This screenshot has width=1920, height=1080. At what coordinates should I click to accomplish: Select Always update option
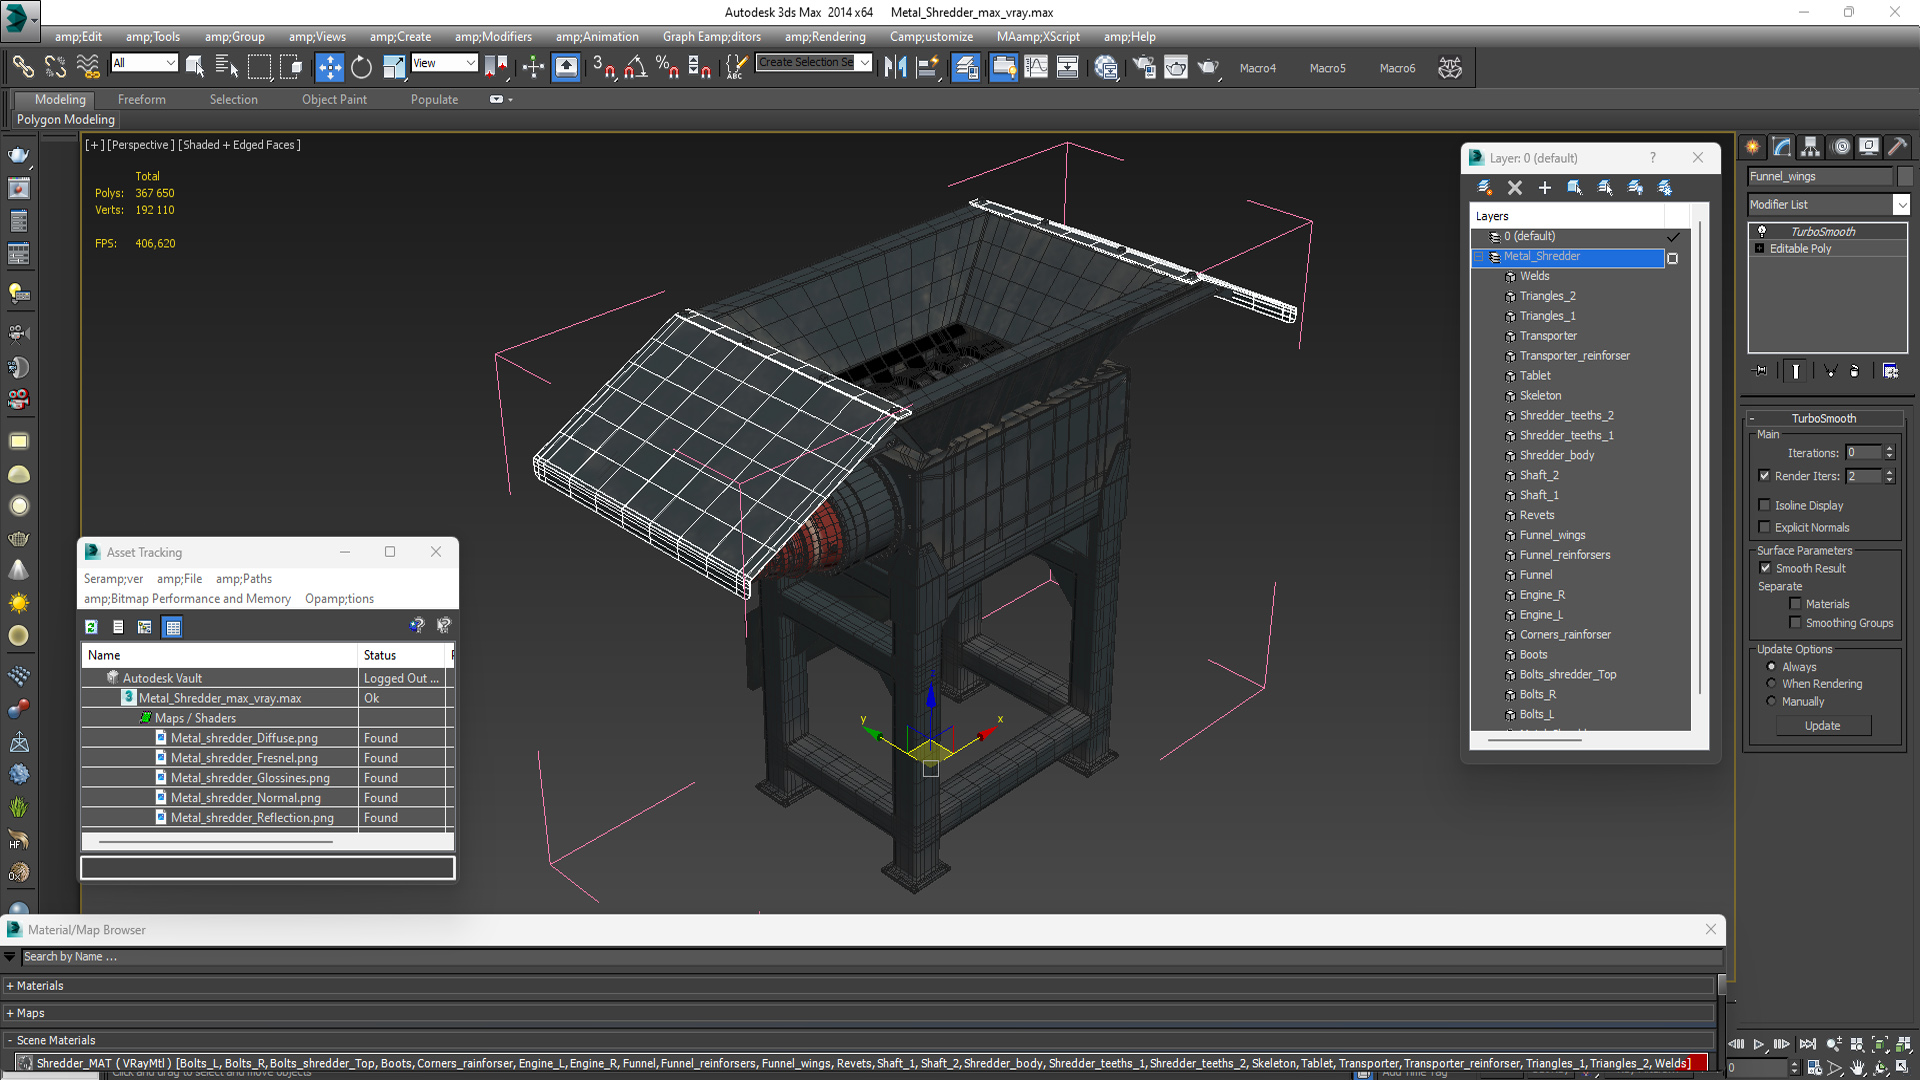click(x=1771, y=667)
